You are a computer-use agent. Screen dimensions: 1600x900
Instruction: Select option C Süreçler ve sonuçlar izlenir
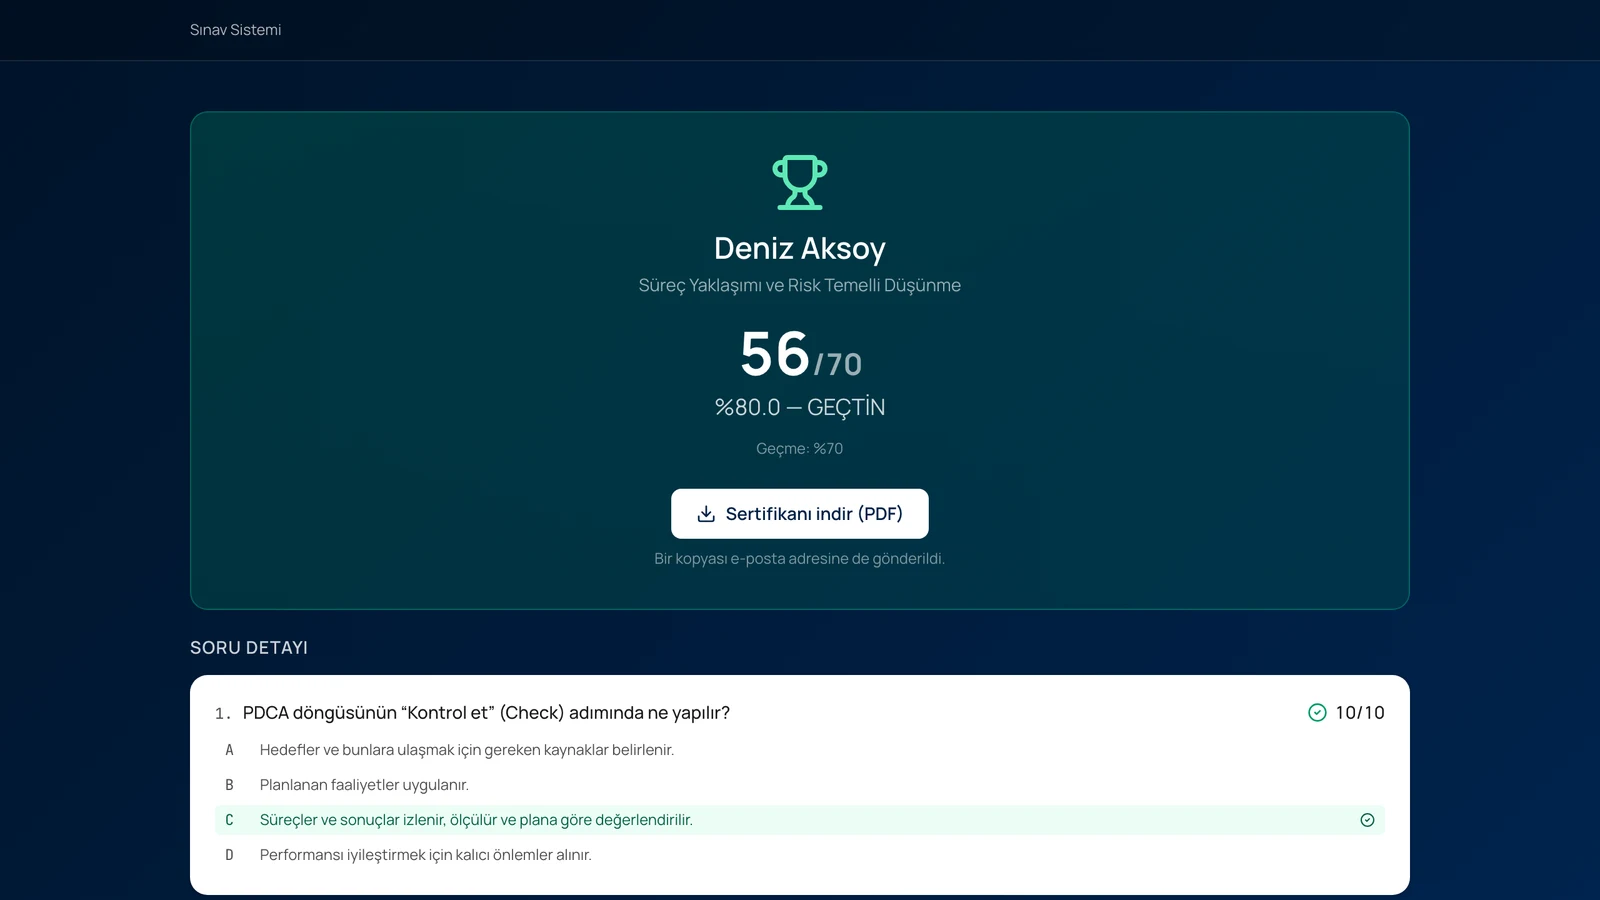[800, 820]
